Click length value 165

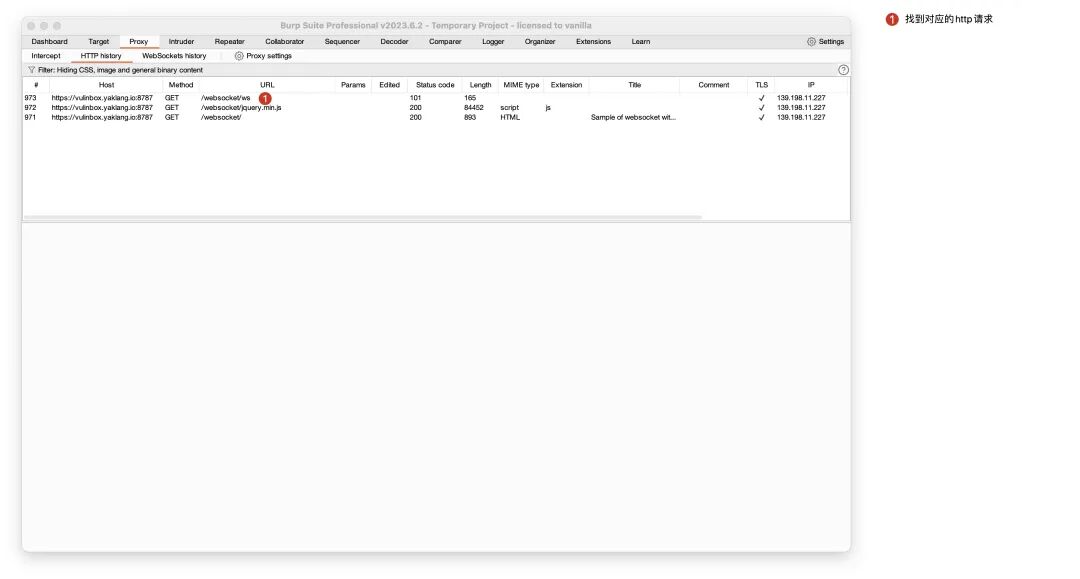coord(470,98)
